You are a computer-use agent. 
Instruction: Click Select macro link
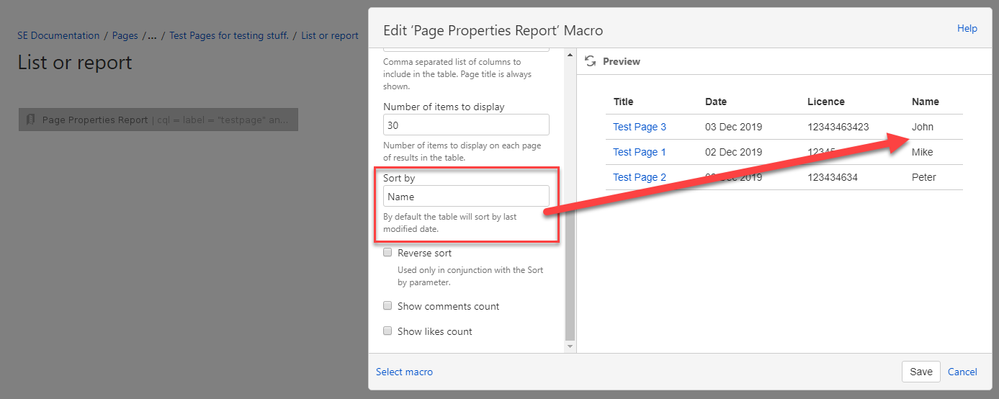(x=404, y=372)
